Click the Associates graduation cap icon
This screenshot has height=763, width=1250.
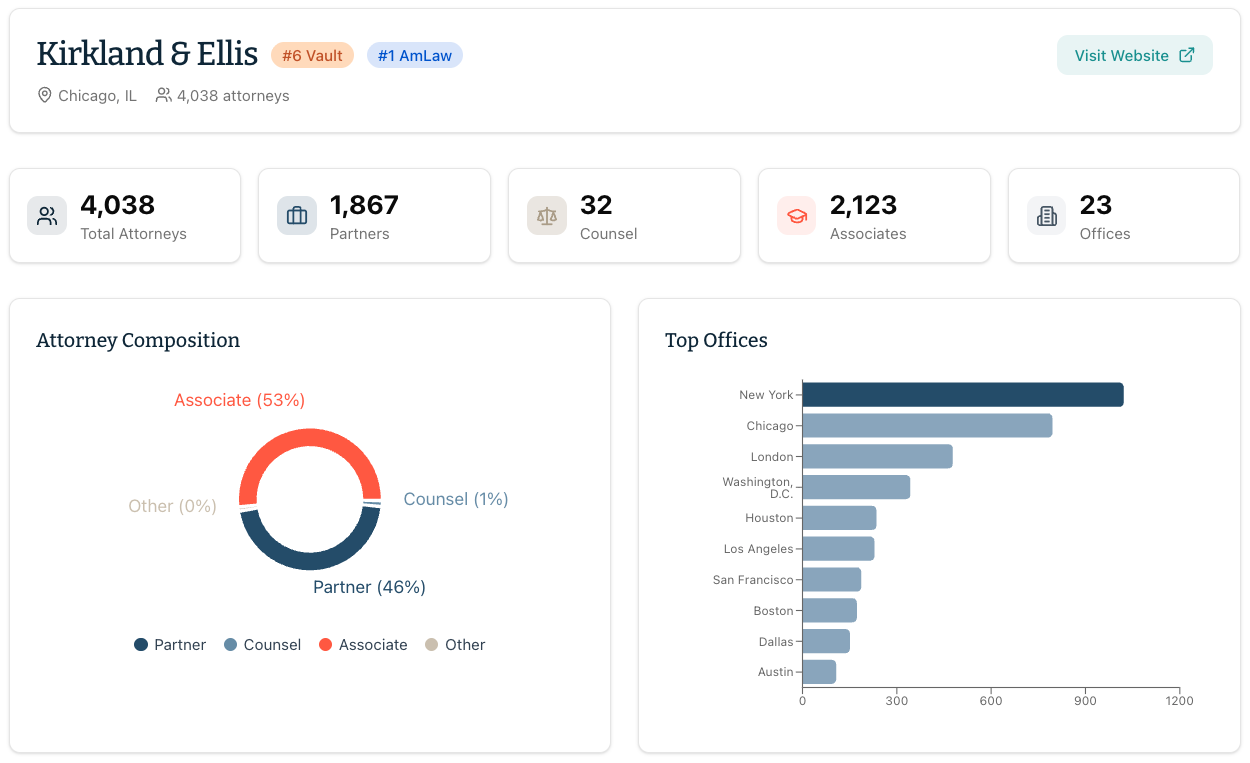pos(797,216)
